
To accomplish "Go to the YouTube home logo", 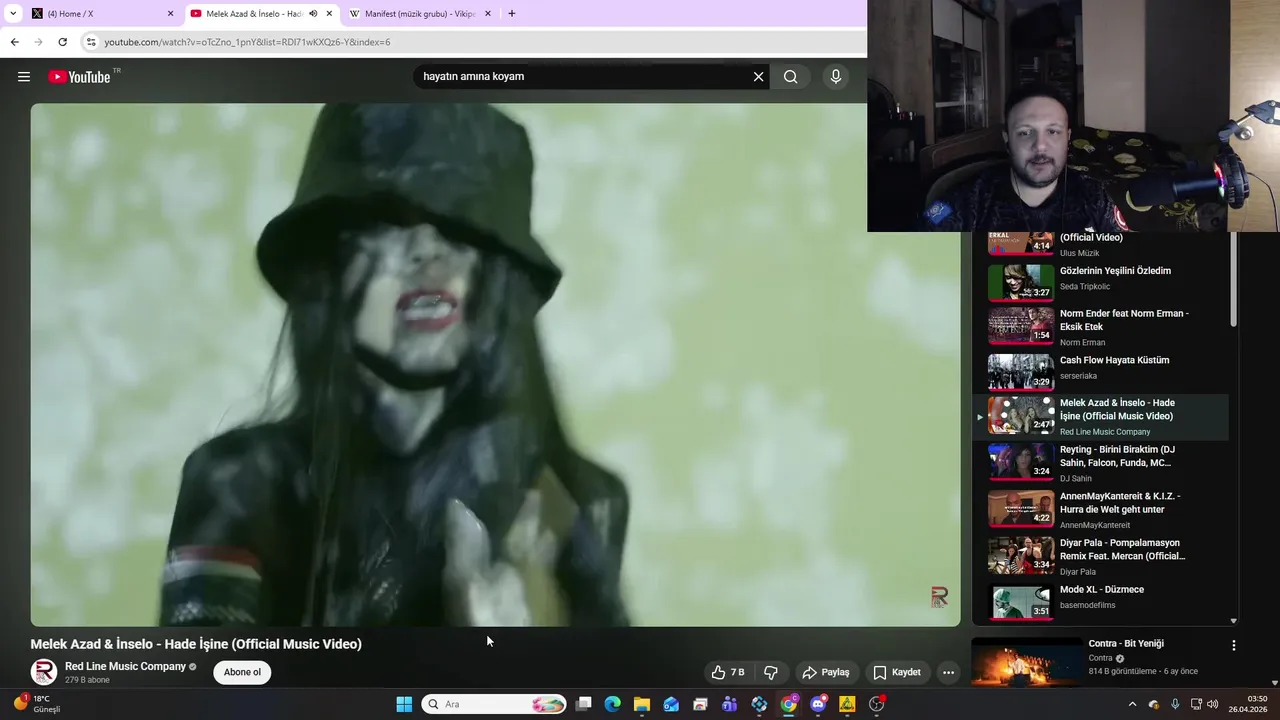I will 79,77.
